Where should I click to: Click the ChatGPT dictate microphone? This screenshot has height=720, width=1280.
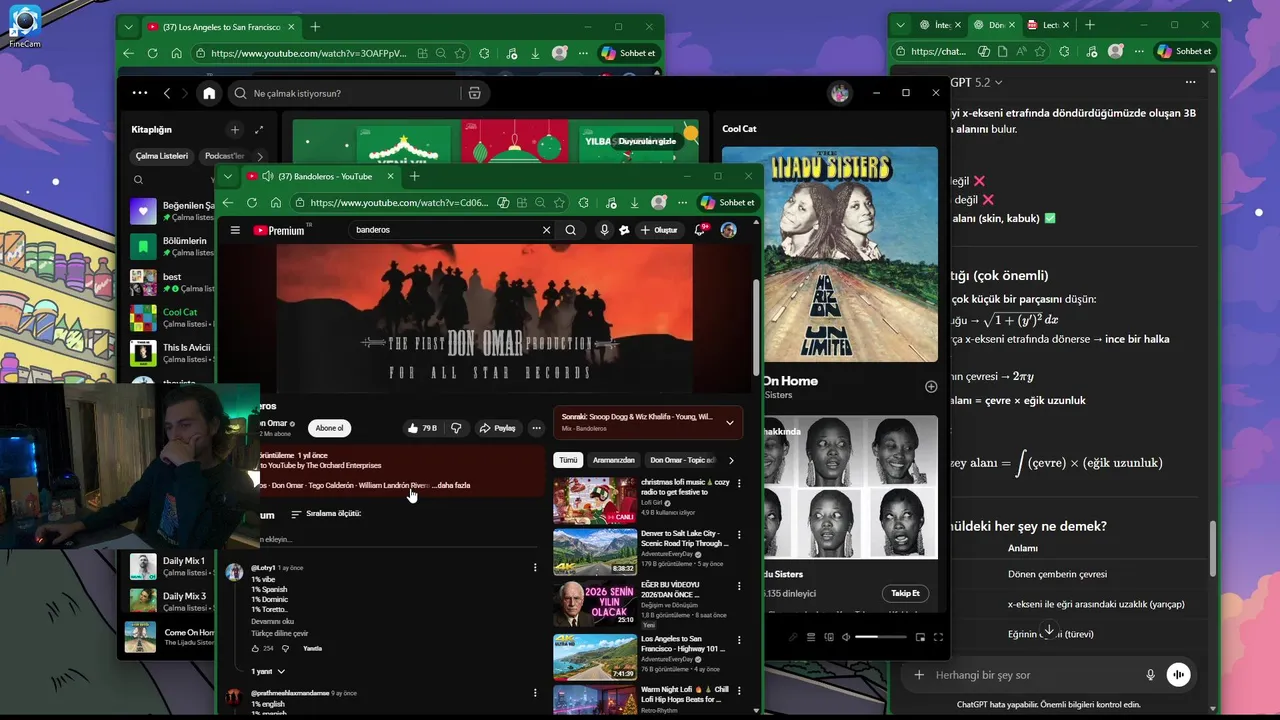pos(1151,675)
